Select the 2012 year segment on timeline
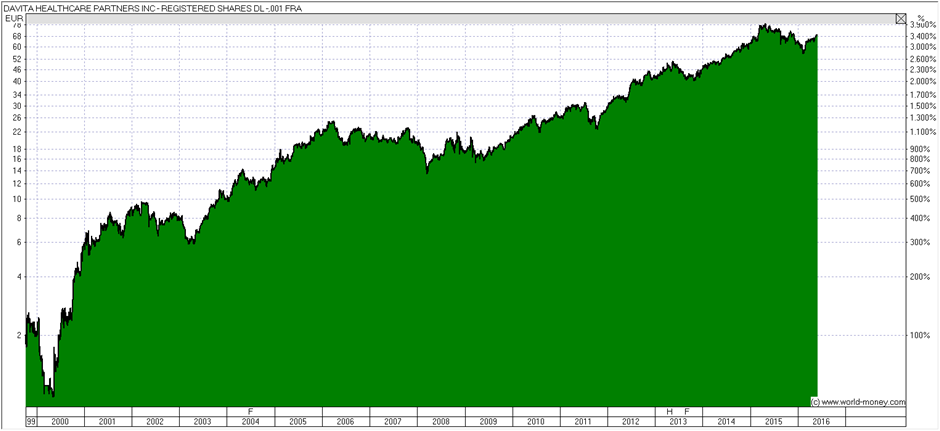The image size is (940, 431). click(631, 422)
